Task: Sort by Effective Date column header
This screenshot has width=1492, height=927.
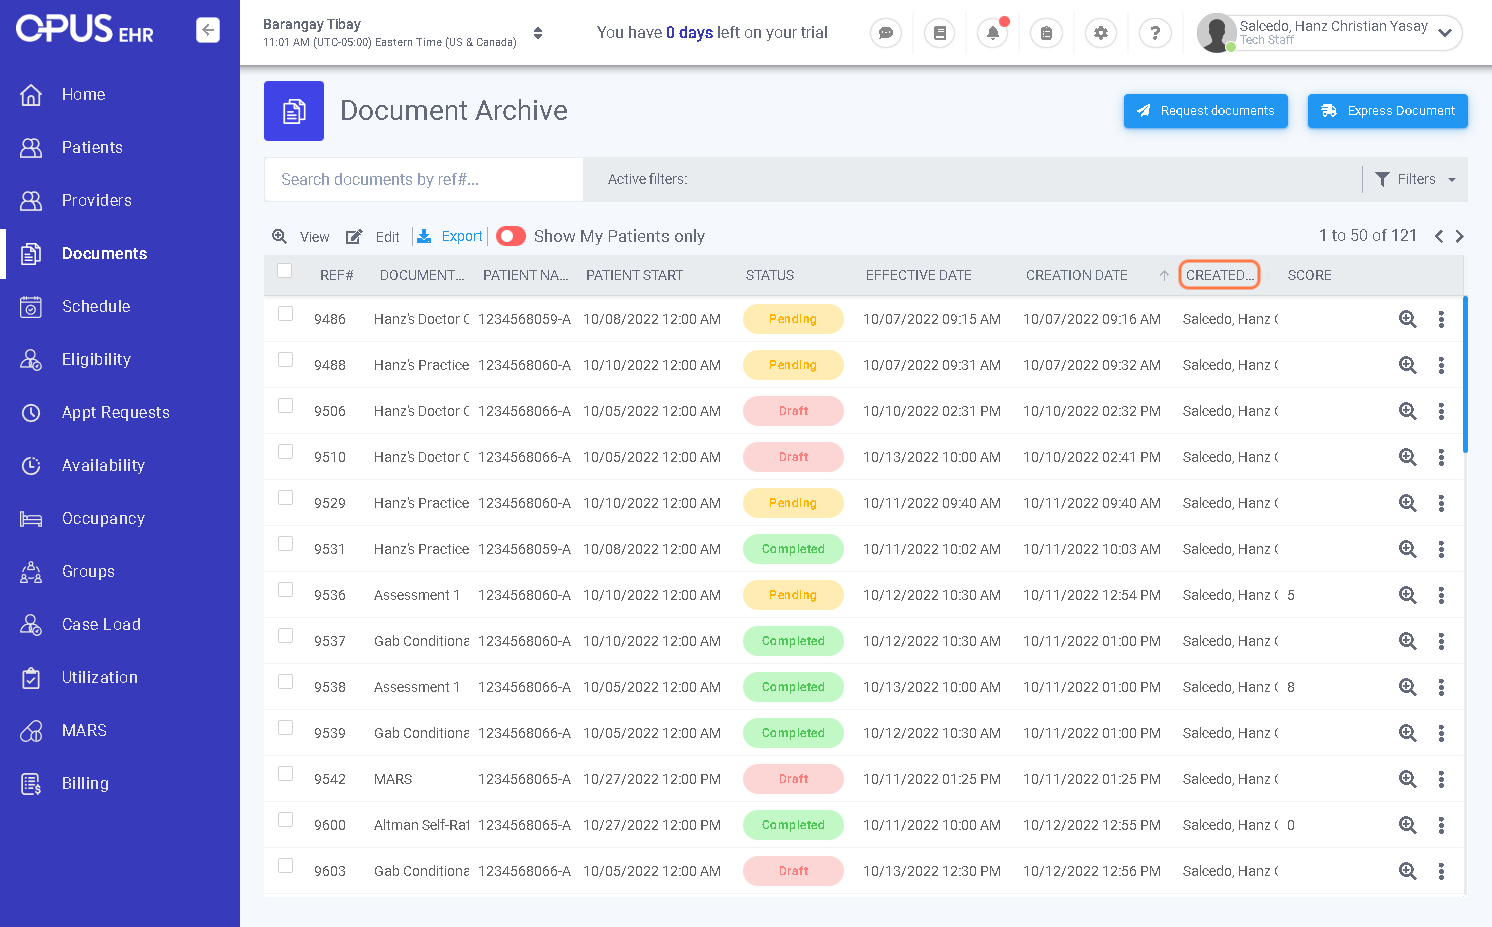Action: (x=919, y=275)
